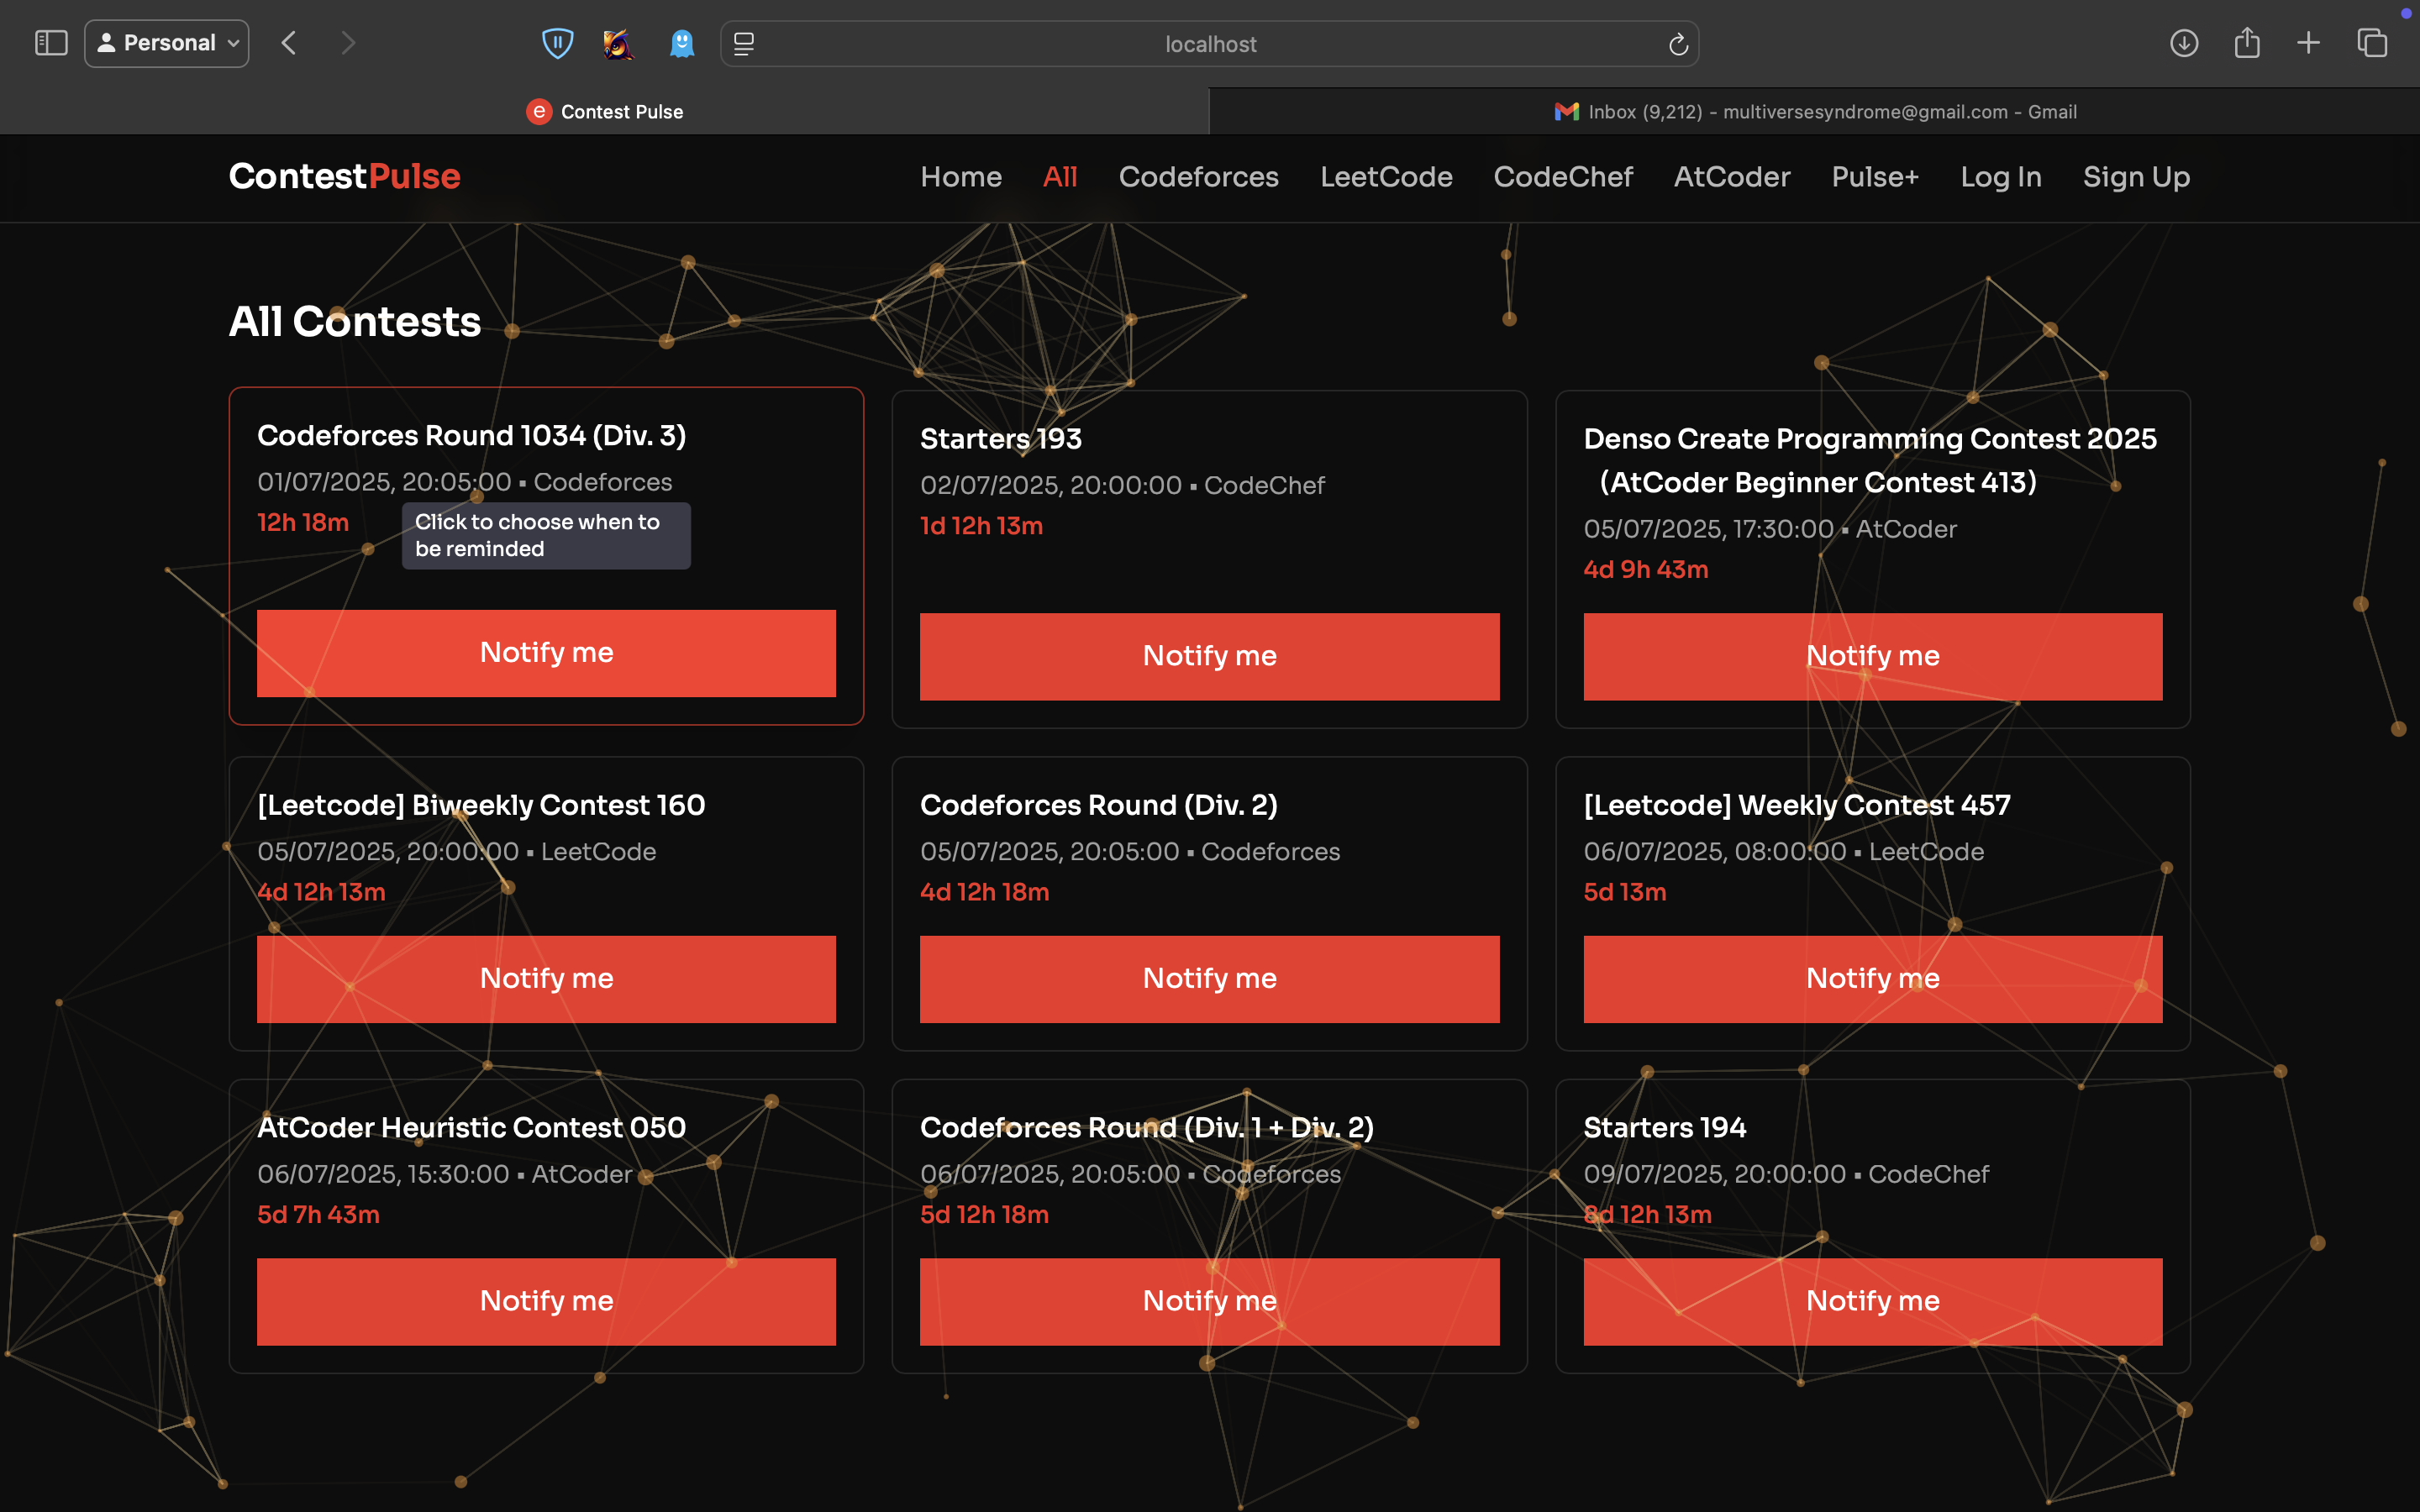
Task: Open the CodeChef nav link
Action: pos(1563,177)
